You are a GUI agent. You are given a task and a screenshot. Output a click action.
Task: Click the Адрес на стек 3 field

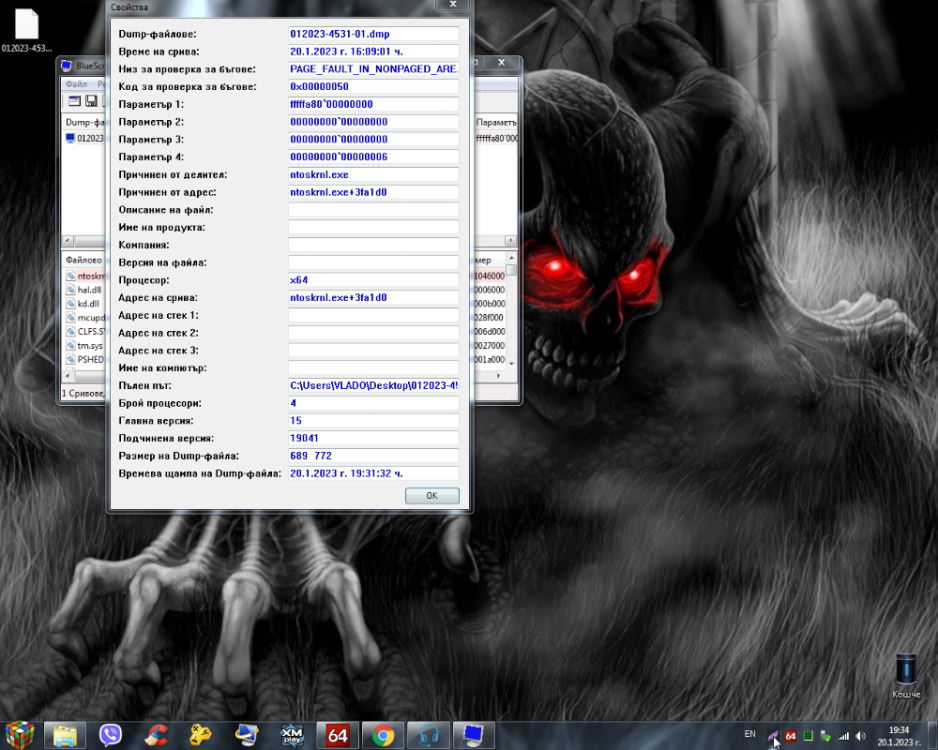[373, 350]
